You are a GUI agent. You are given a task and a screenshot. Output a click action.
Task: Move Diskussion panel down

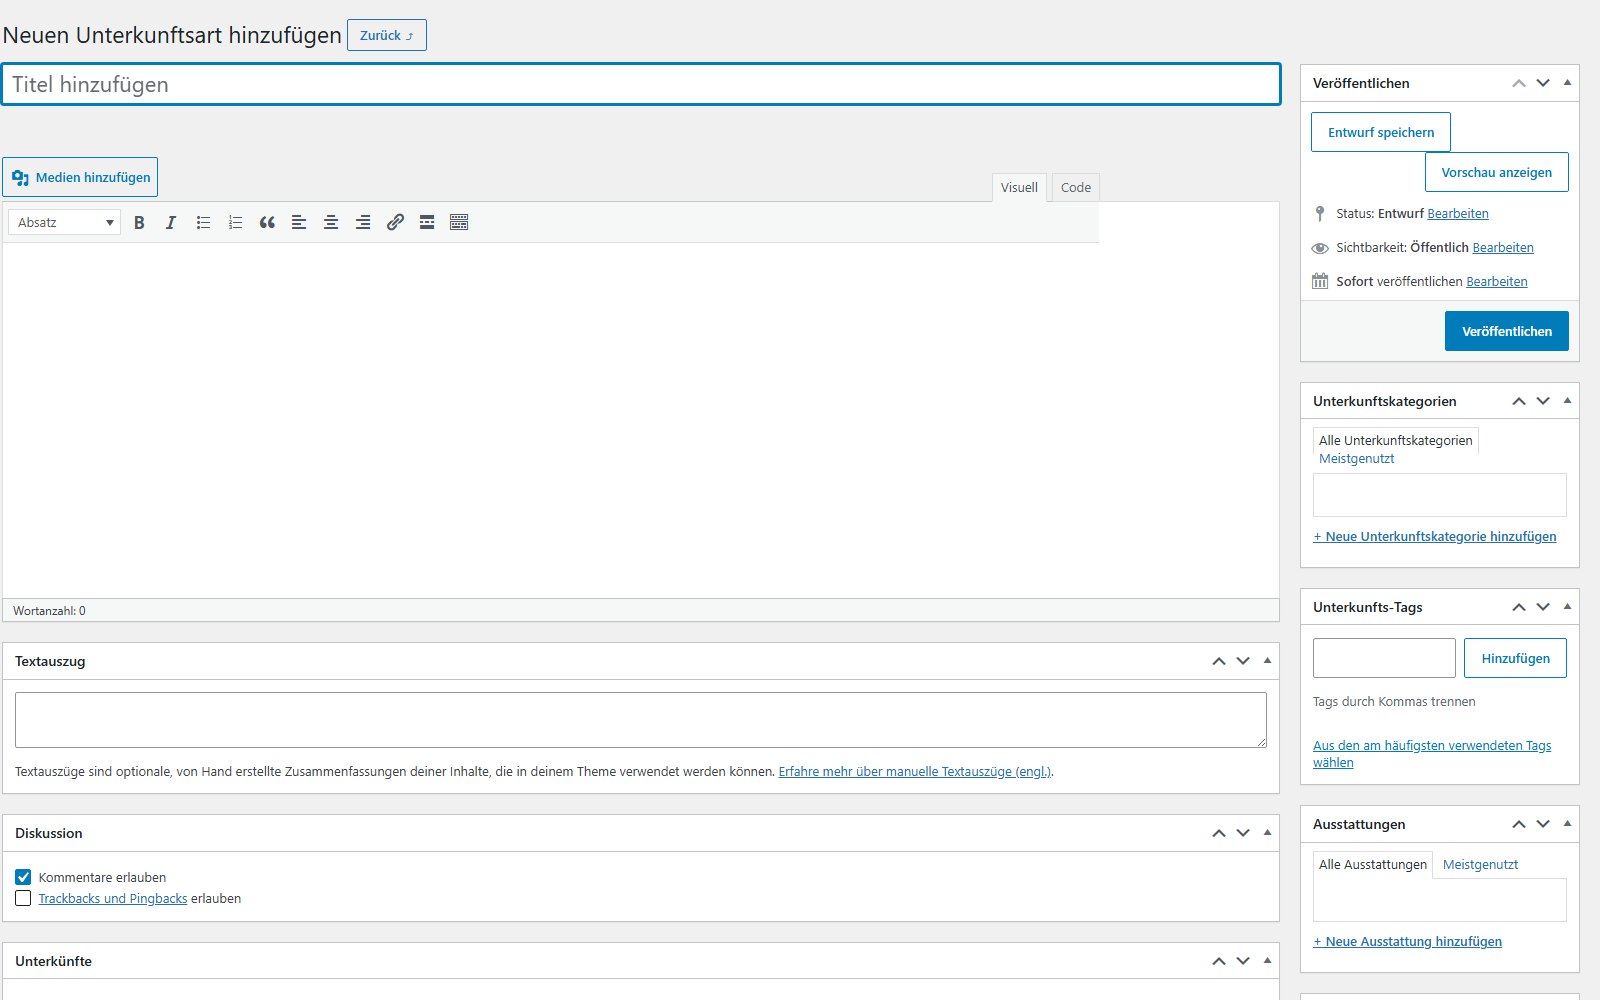pyautogui.click(x=1243, y=833)
